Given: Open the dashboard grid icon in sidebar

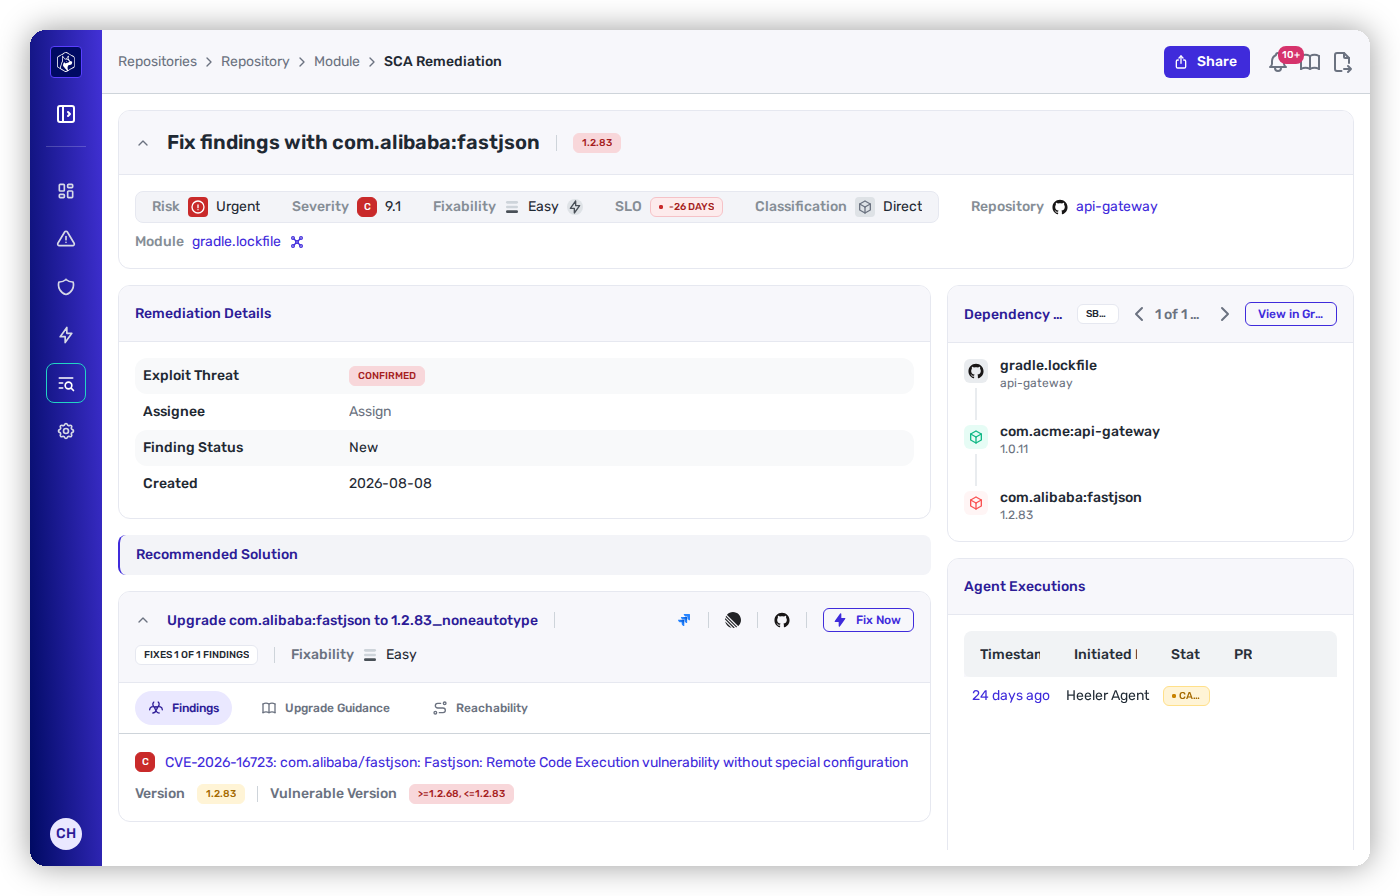Looking at the screenshot, I should [66, 191].
